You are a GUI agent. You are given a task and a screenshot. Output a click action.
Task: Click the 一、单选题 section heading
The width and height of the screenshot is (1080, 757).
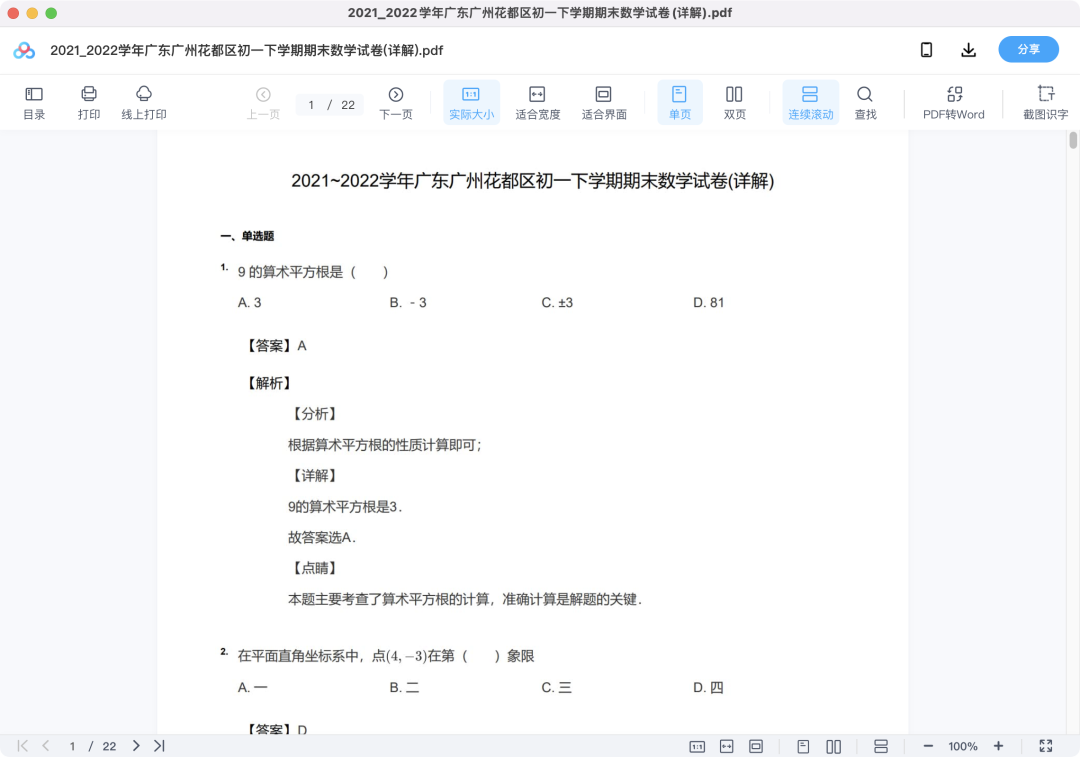[247, 236]
